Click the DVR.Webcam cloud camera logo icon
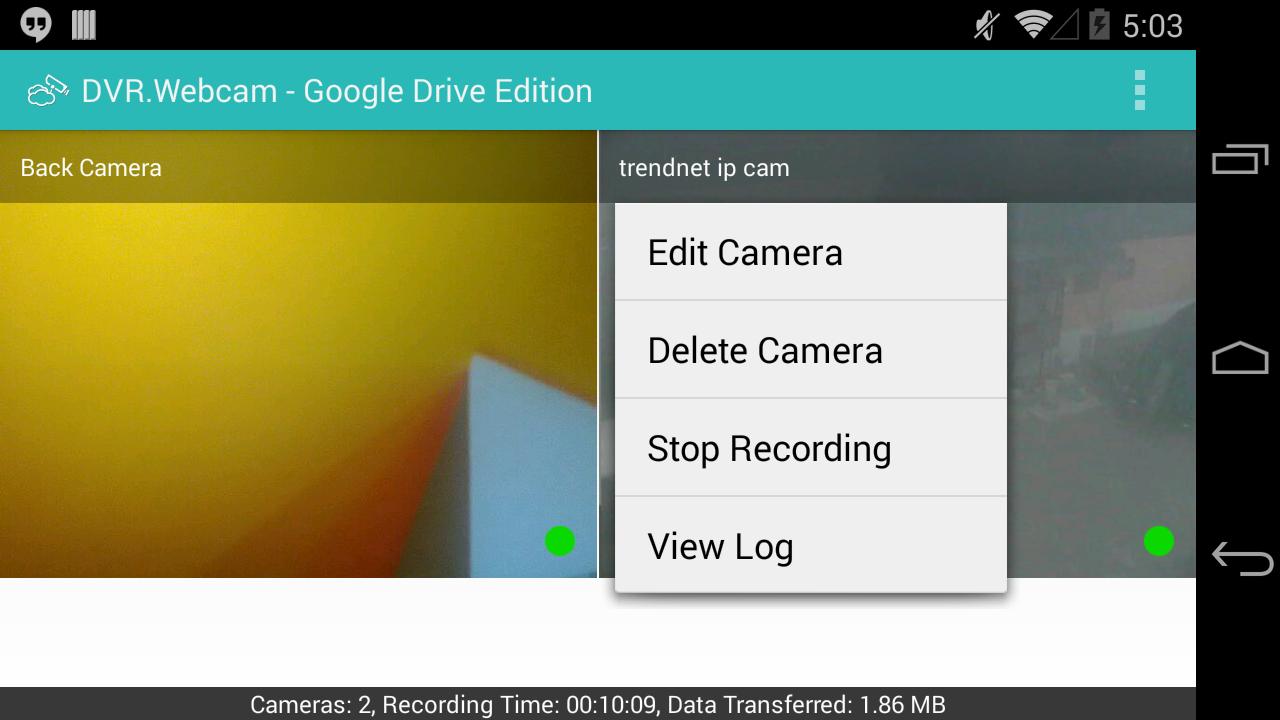 click(45, 90)
